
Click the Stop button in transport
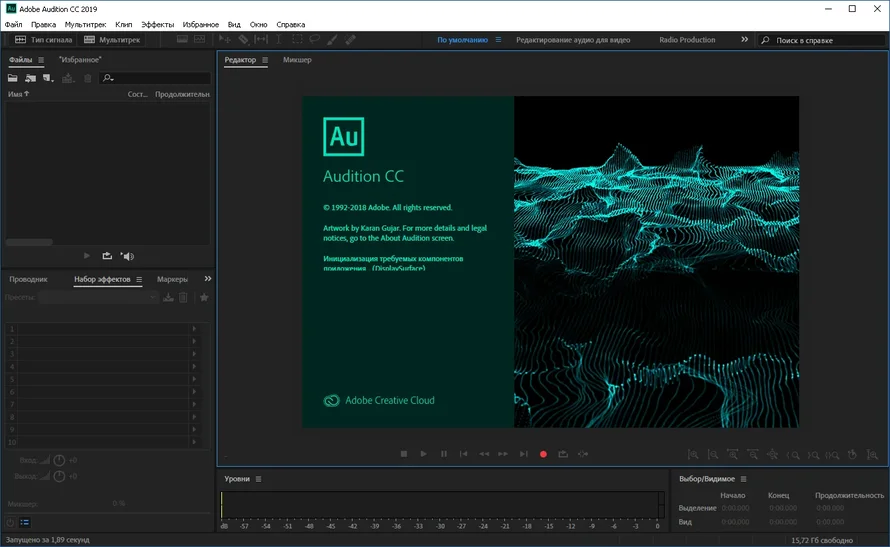point(404,454)
